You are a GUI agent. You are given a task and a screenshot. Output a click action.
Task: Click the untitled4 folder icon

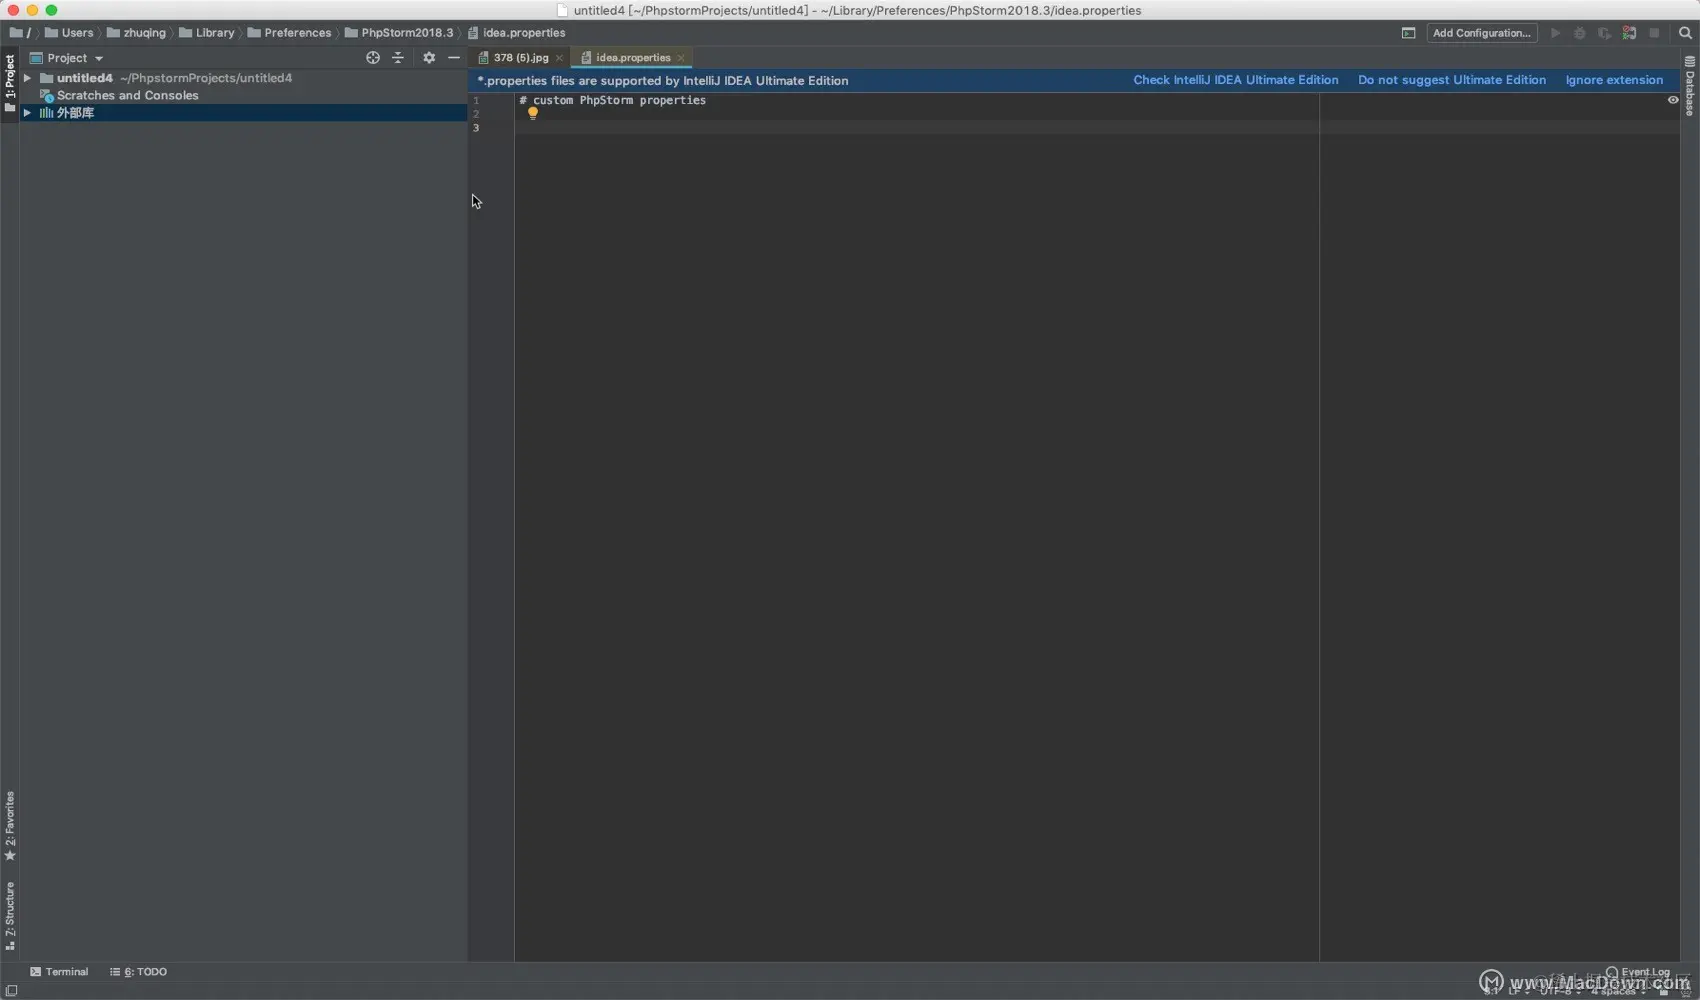(x=46, y=78)
